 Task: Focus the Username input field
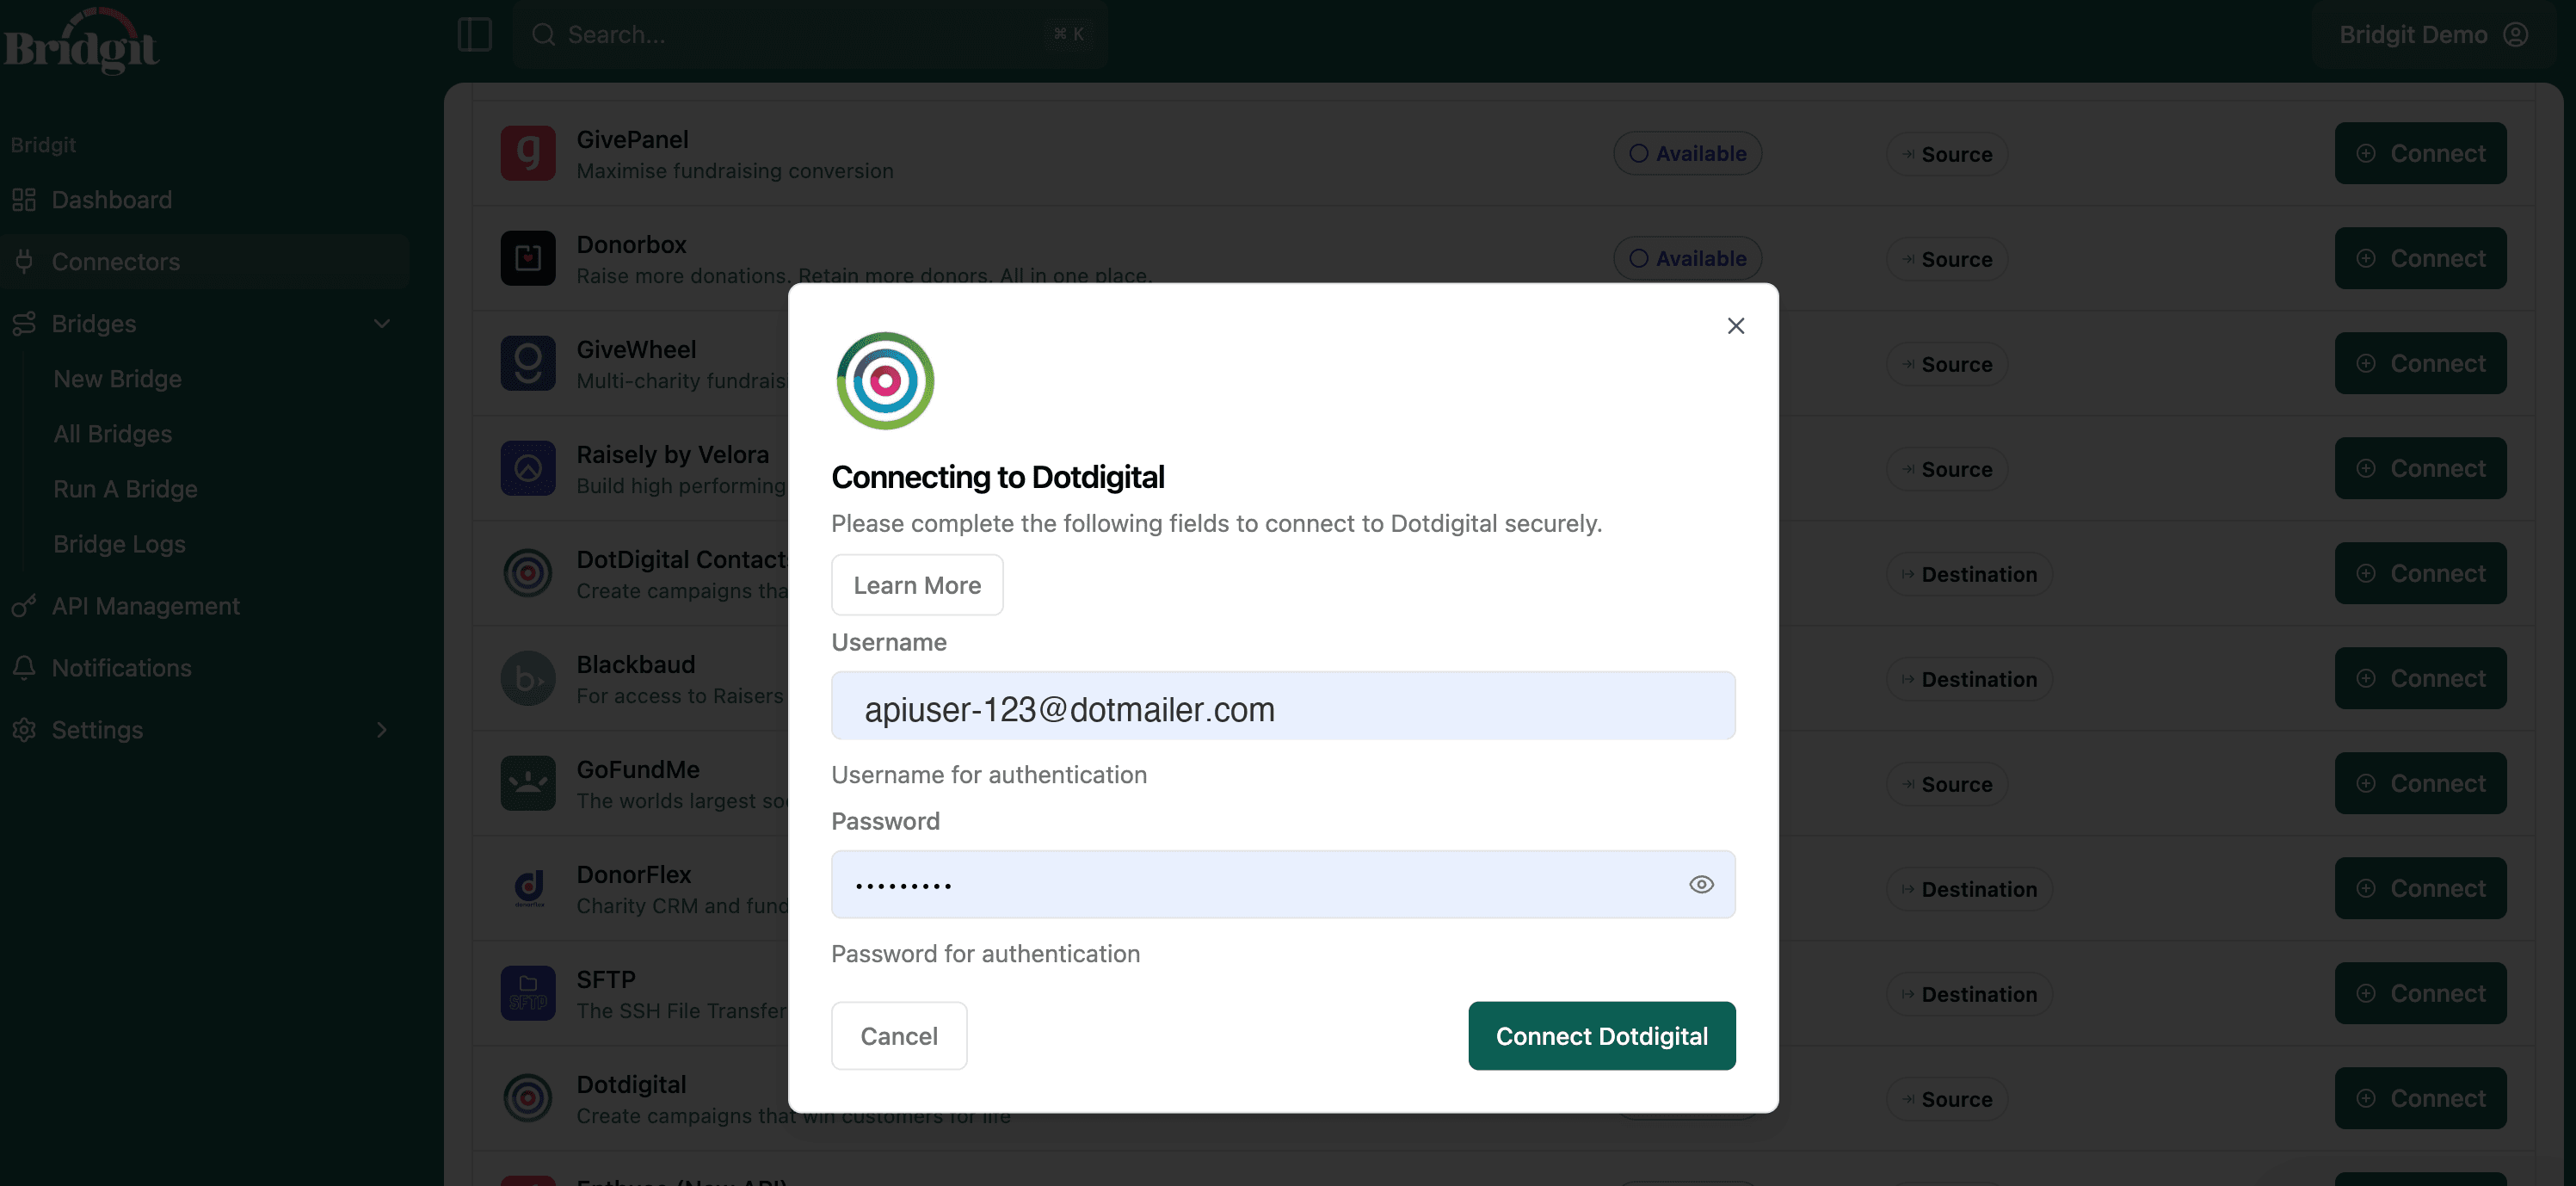pyautogui.click(x=1282, y=706)
